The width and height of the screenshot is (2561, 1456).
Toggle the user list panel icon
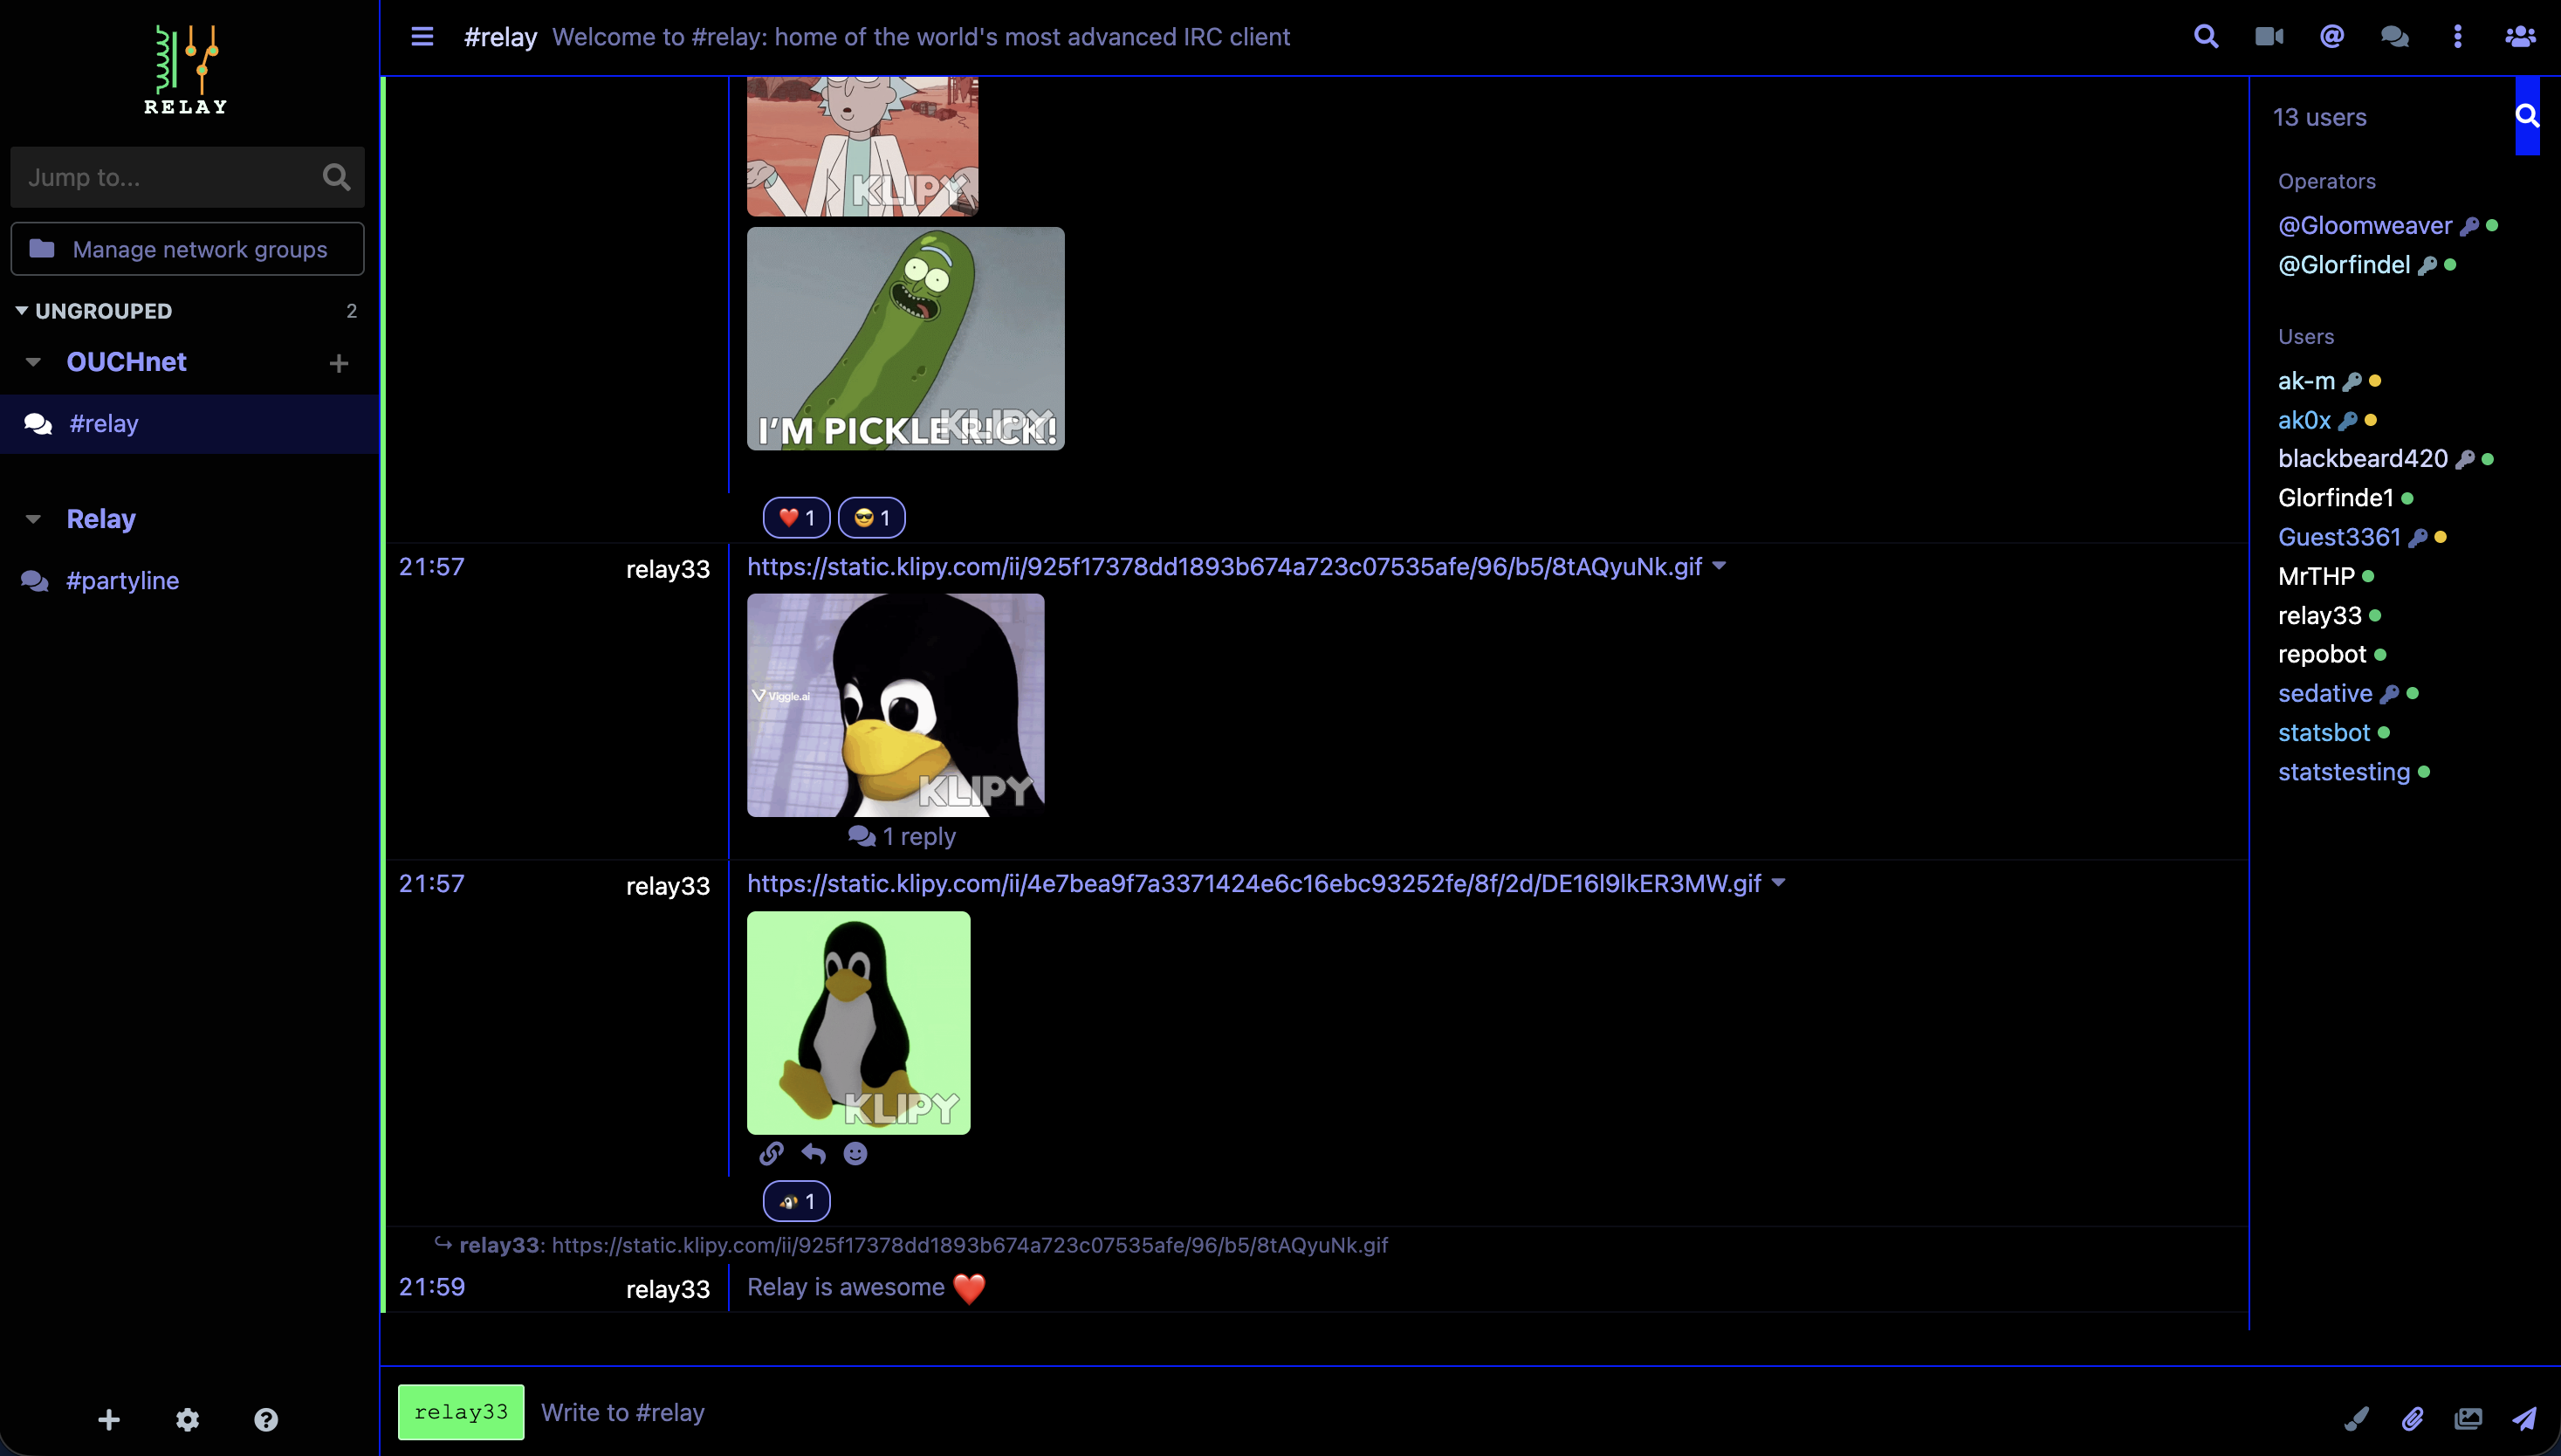pos(2519,37)
